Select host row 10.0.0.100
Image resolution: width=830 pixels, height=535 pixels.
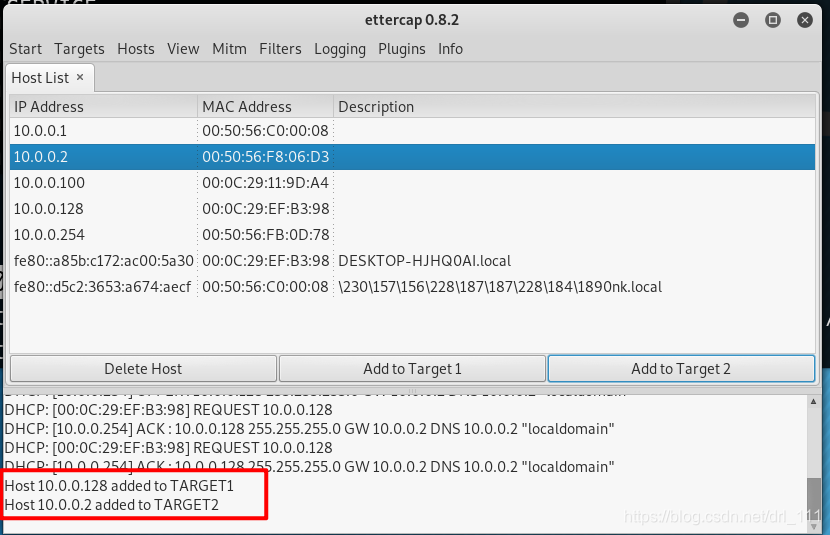[x=412, y=183]
